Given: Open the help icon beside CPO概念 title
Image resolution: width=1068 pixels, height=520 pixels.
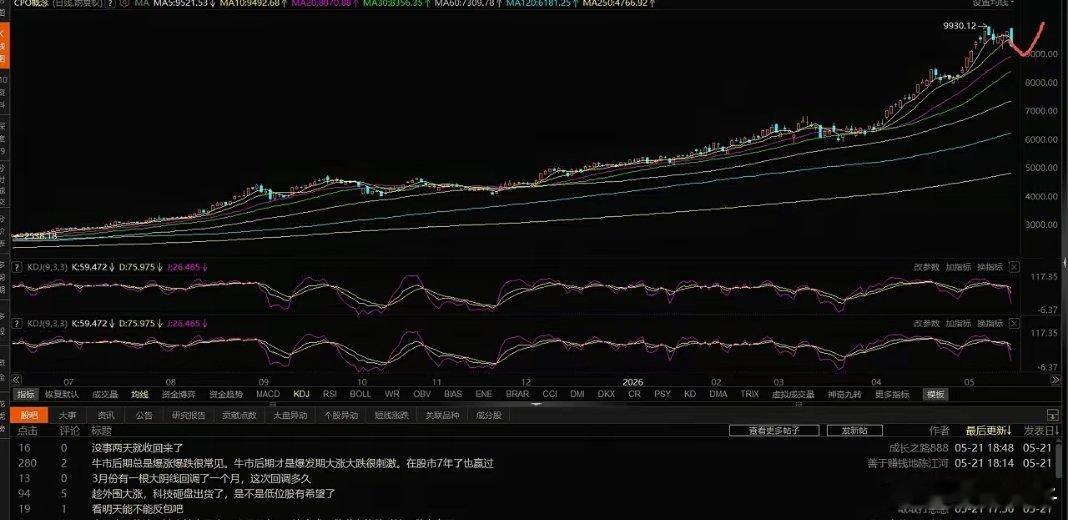Looking at the screenshot, I should click(110, 3).
